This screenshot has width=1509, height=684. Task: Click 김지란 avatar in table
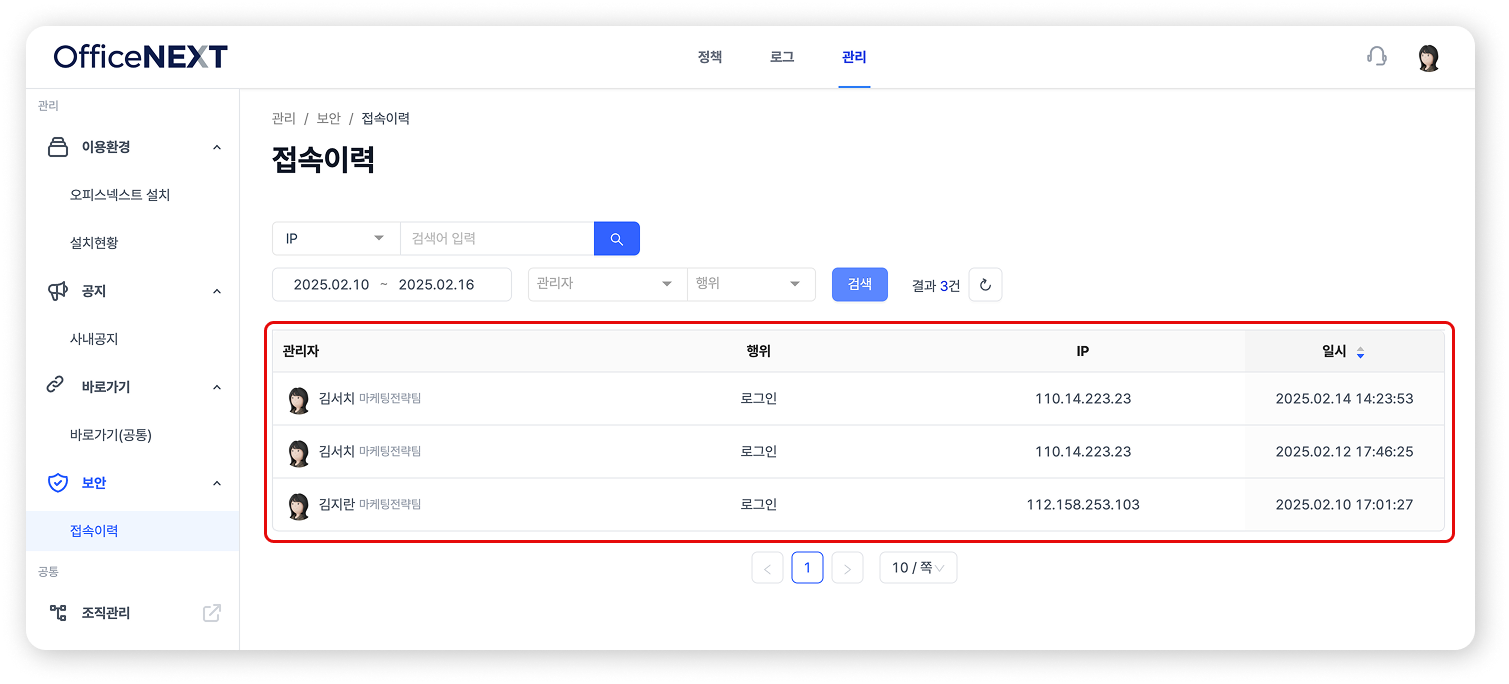[299, 505]
